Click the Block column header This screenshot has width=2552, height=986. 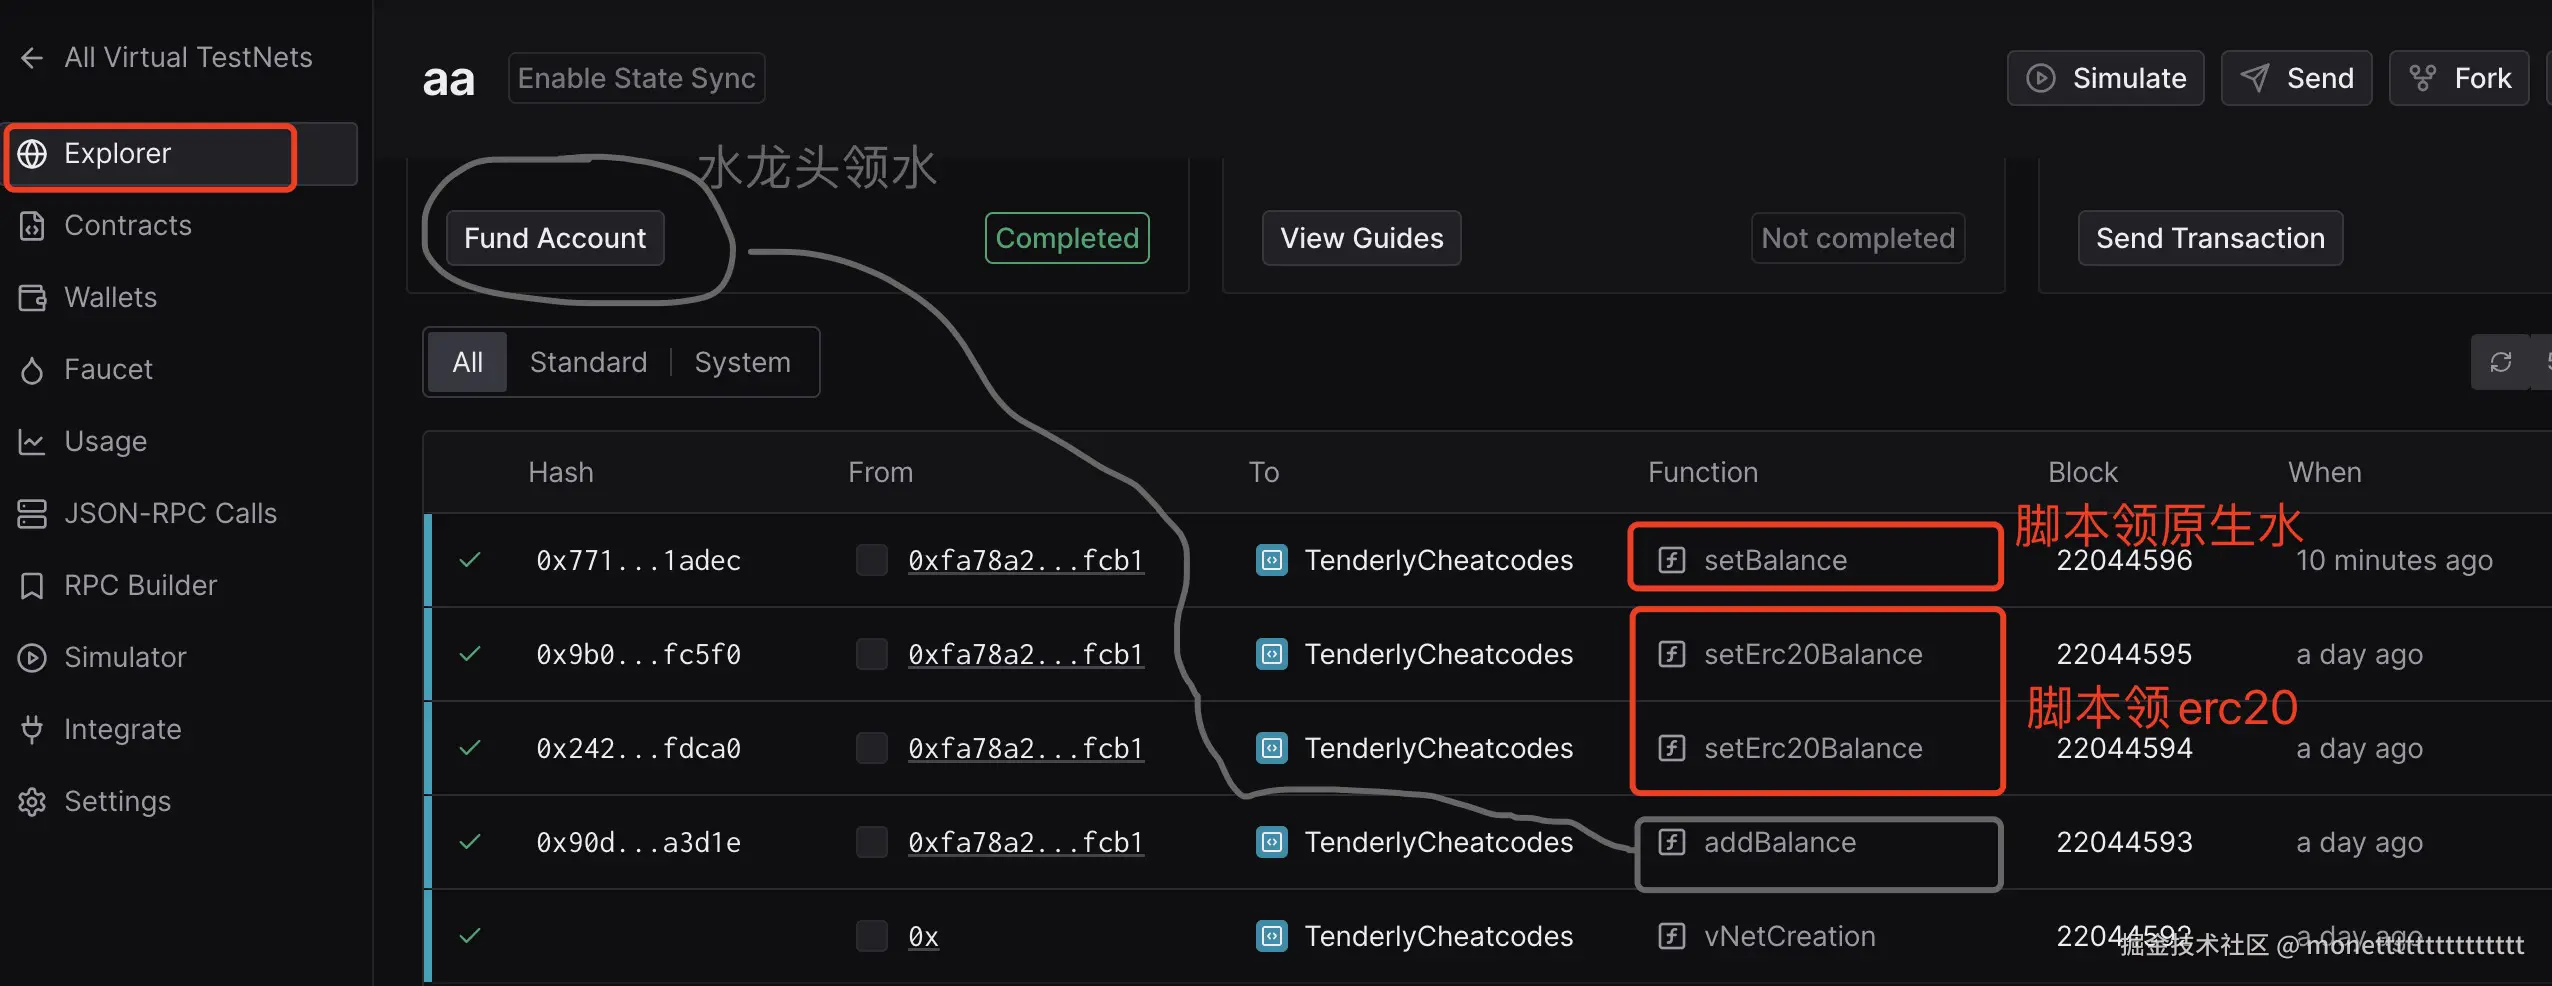2083,472
